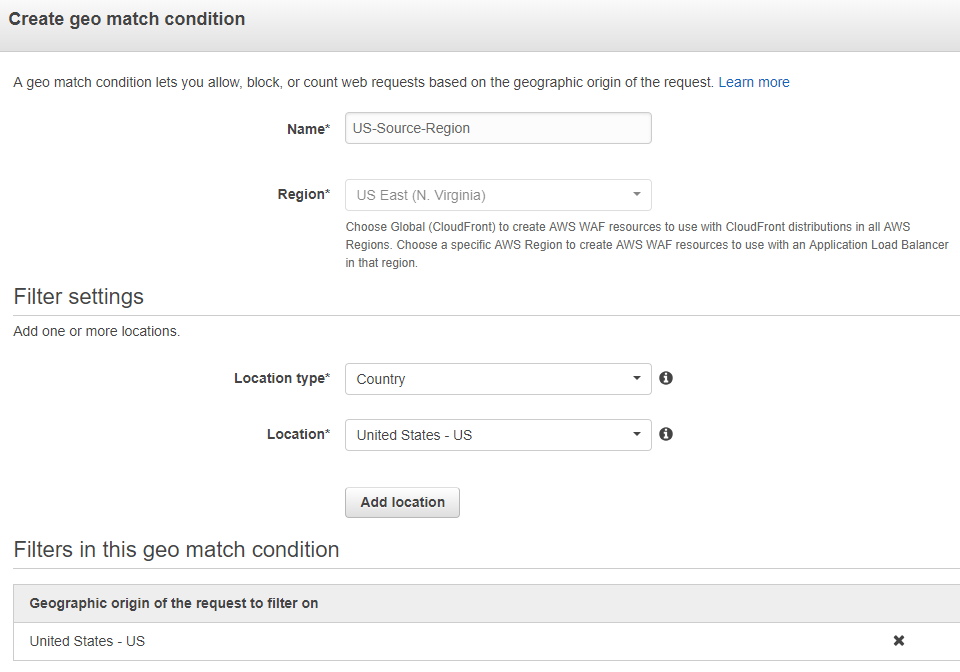This screenshot has height=672, width=960.
Task: Click the arrow on the Location combo box
Action: point(637,435)
